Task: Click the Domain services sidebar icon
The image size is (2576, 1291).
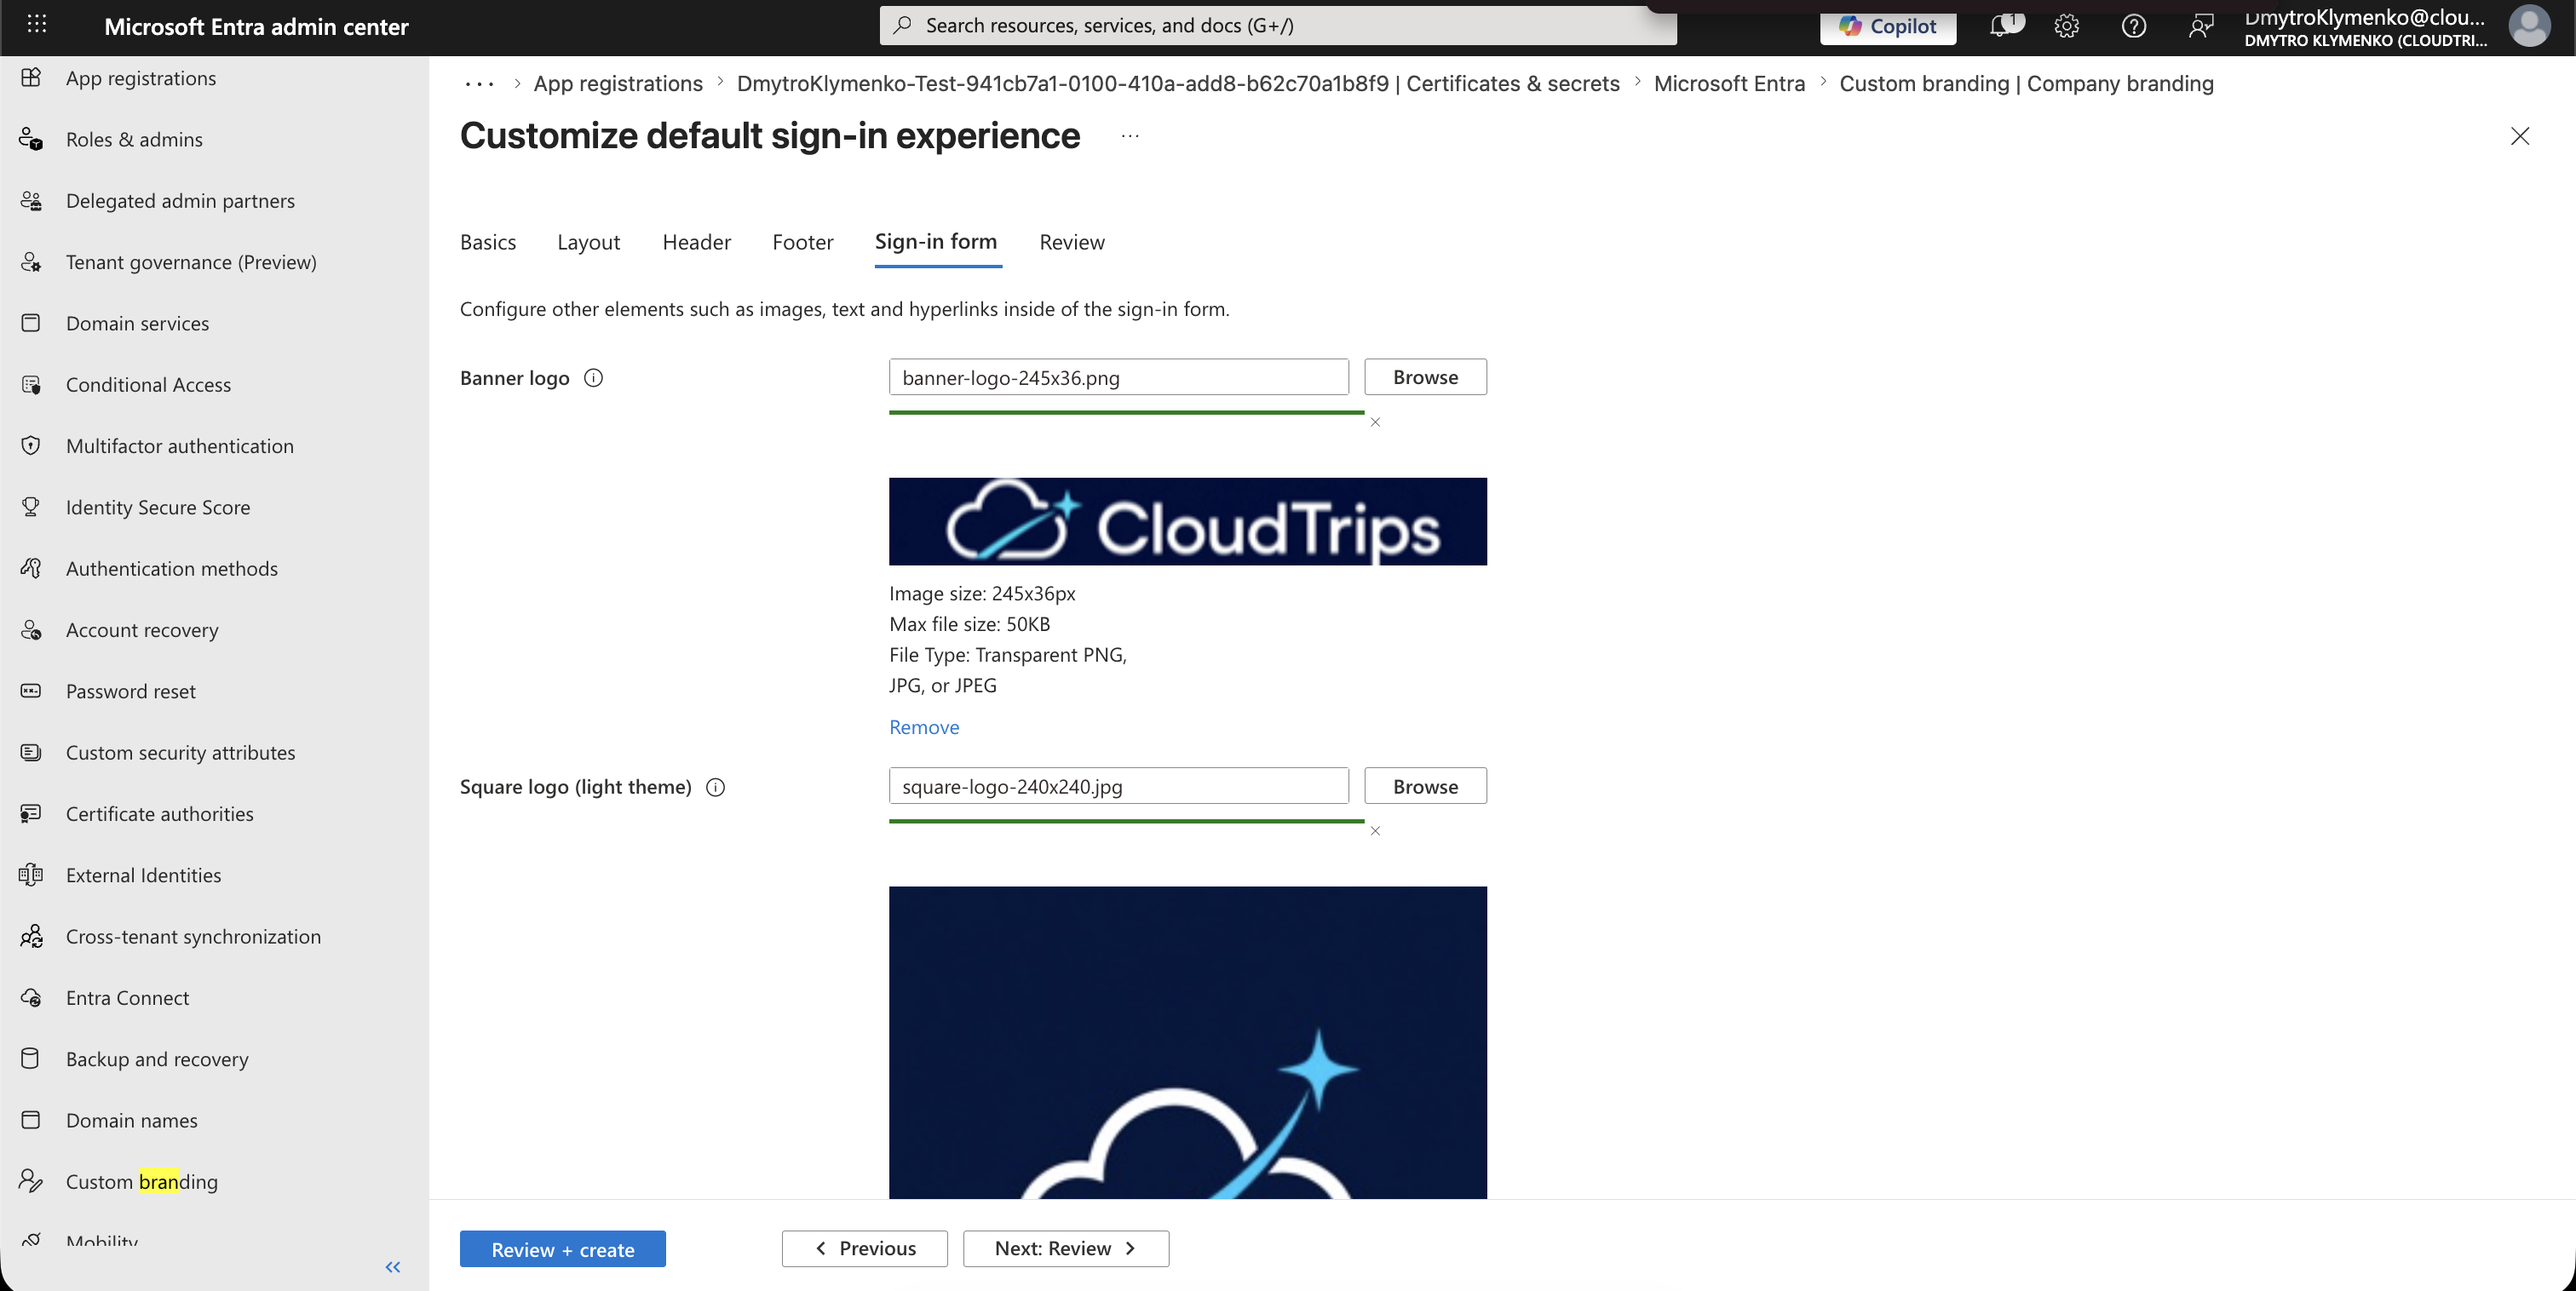Action: 31,322
